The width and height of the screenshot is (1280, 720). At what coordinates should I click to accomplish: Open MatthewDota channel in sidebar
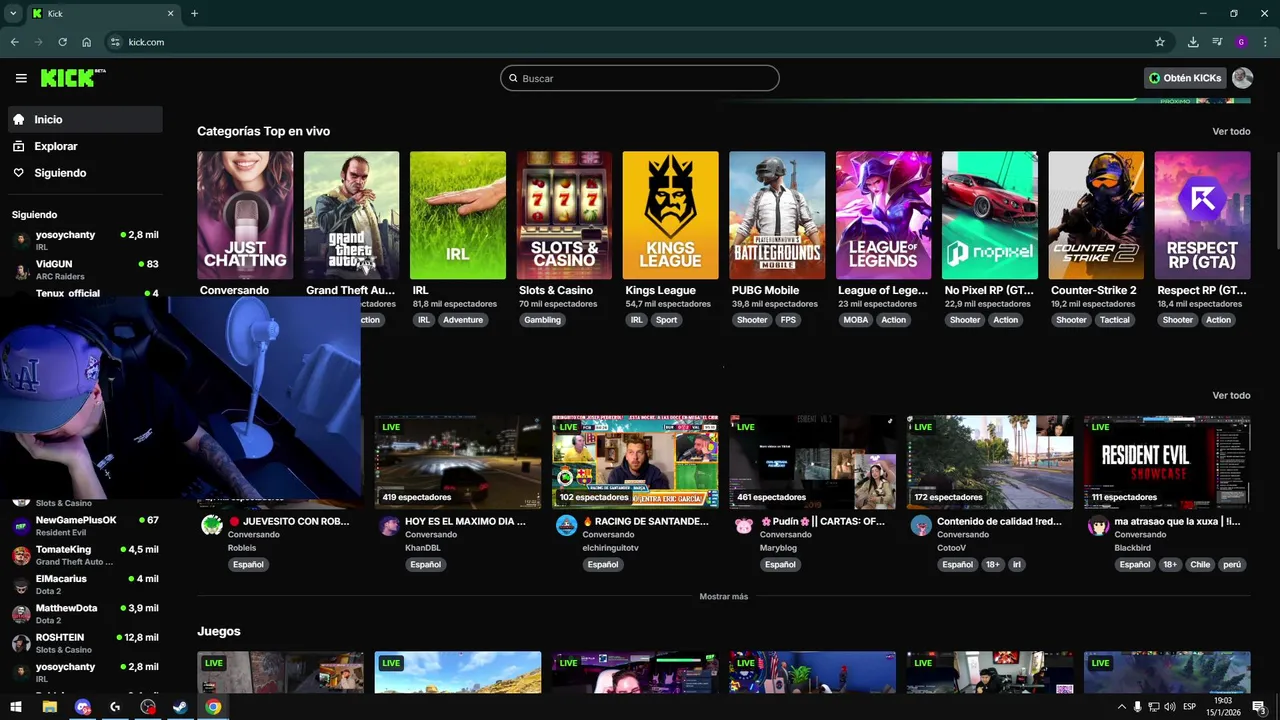(x=85, y=614)
